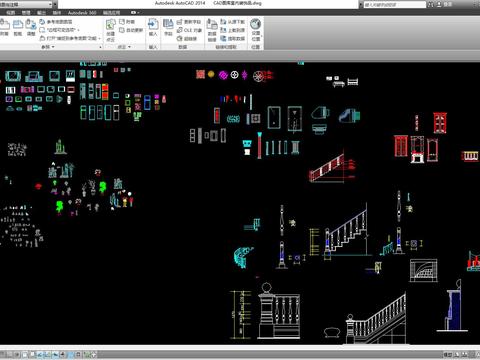Click the red stair railing section drawing
The image size is (480, 360).
[x=332, y=167]
